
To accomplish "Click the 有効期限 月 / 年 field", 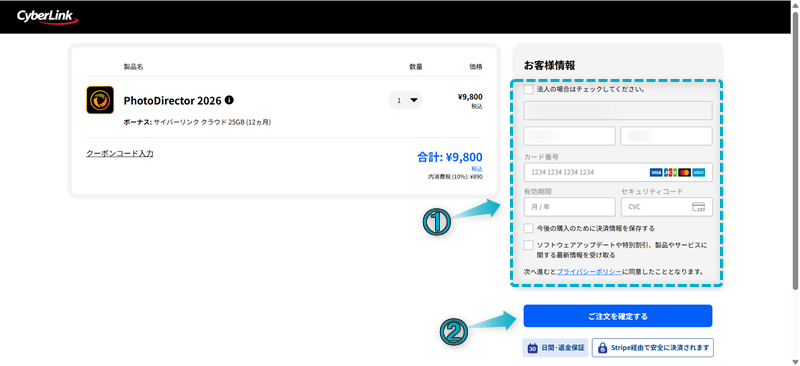I will tap(569, 207).
